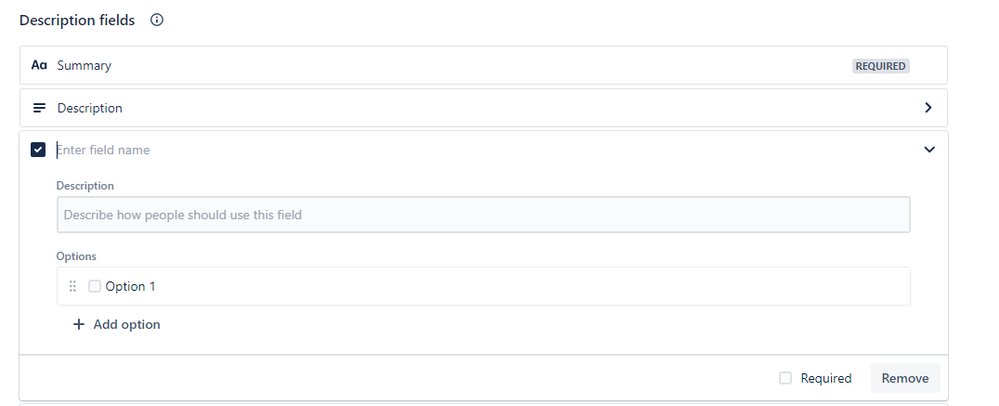Viewport: 999px width, 406px height.
Task: Click the paragraph lines icon beside Description
Action: 39,108
